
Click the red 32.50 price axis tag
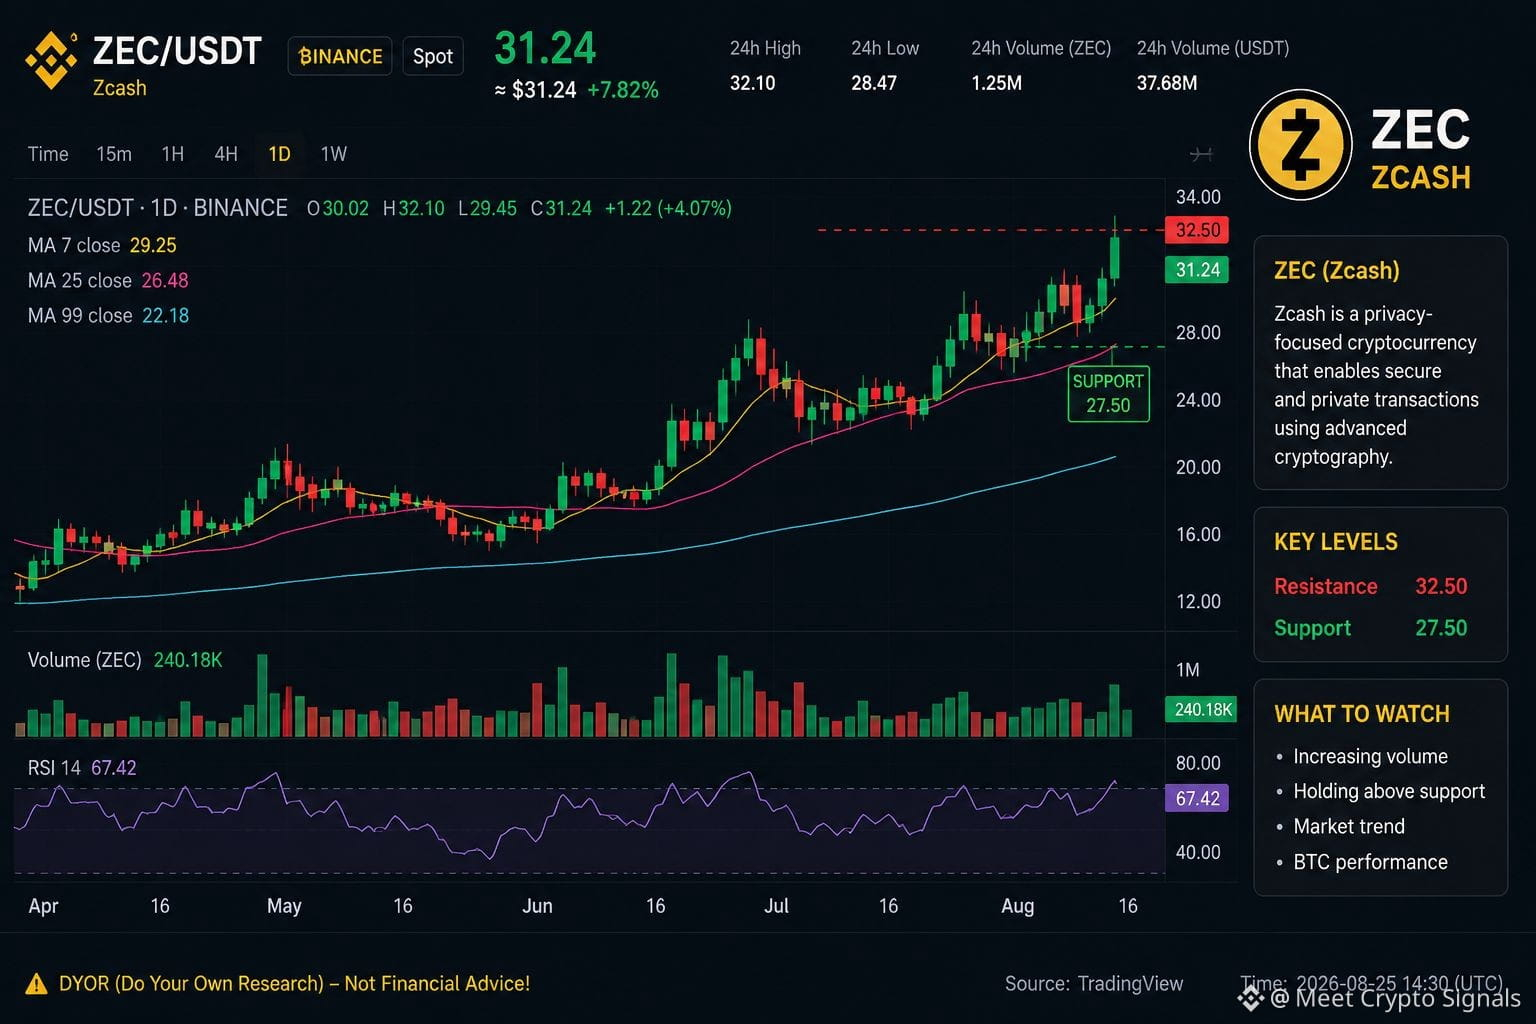(1197, 230)
